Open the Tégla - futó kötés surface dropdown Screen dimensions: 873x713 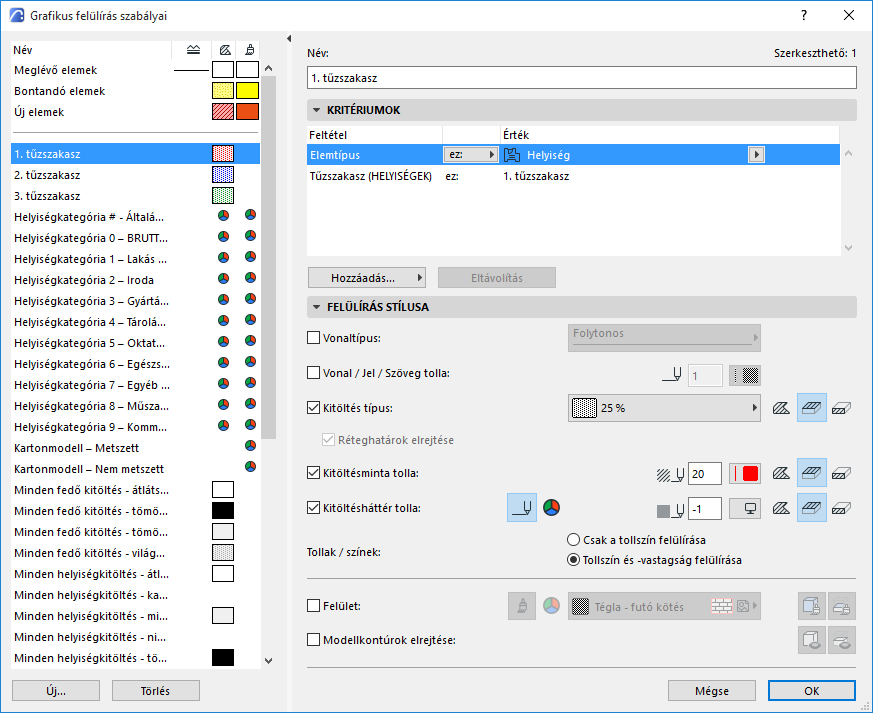(664, 606)
